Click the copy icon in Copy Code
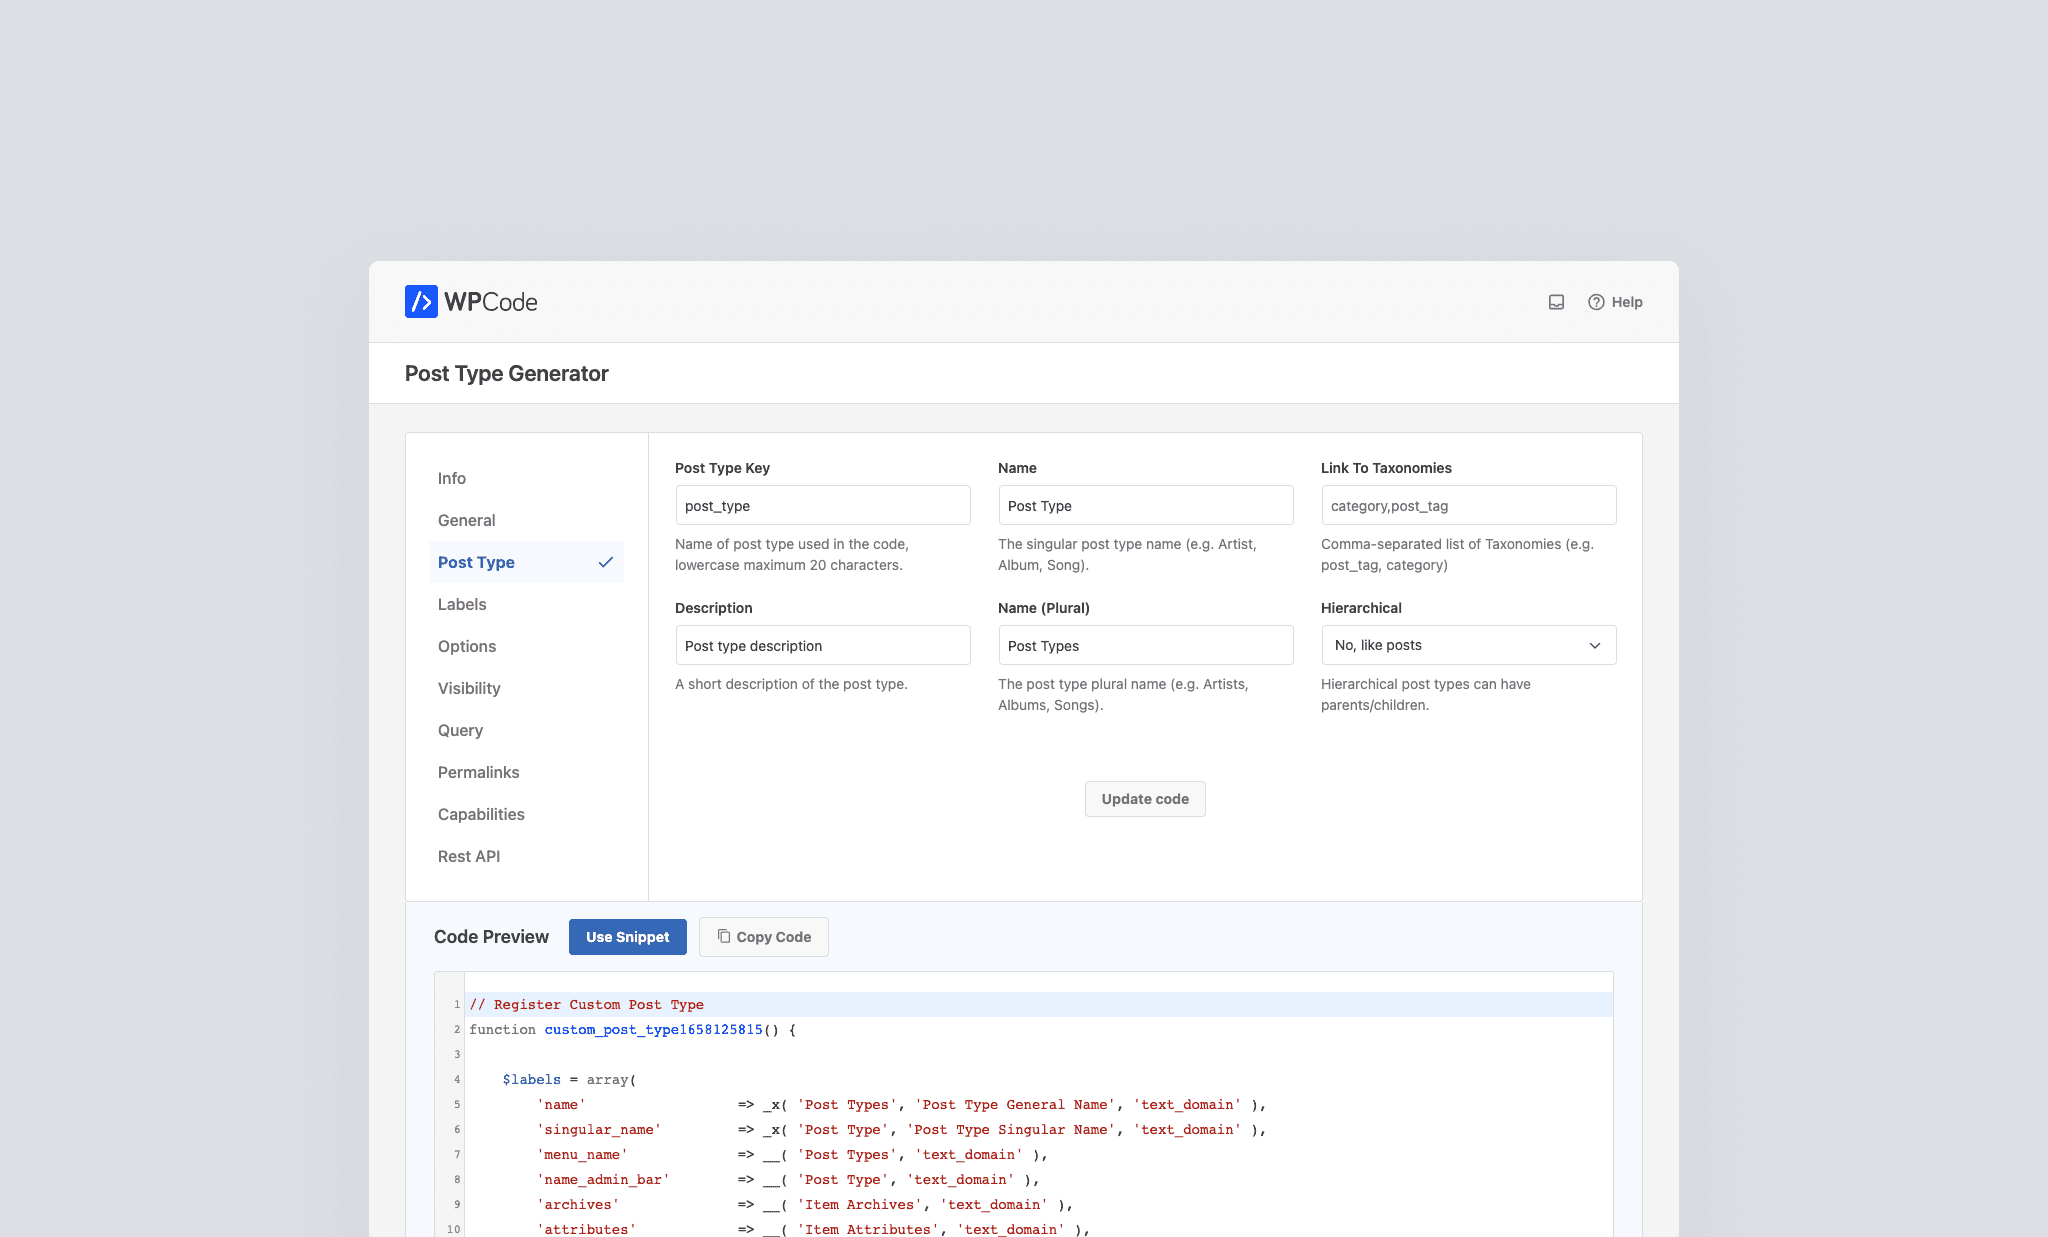Image resolution: width=2048 pixels, height=1237 pixels. [724, 937]
